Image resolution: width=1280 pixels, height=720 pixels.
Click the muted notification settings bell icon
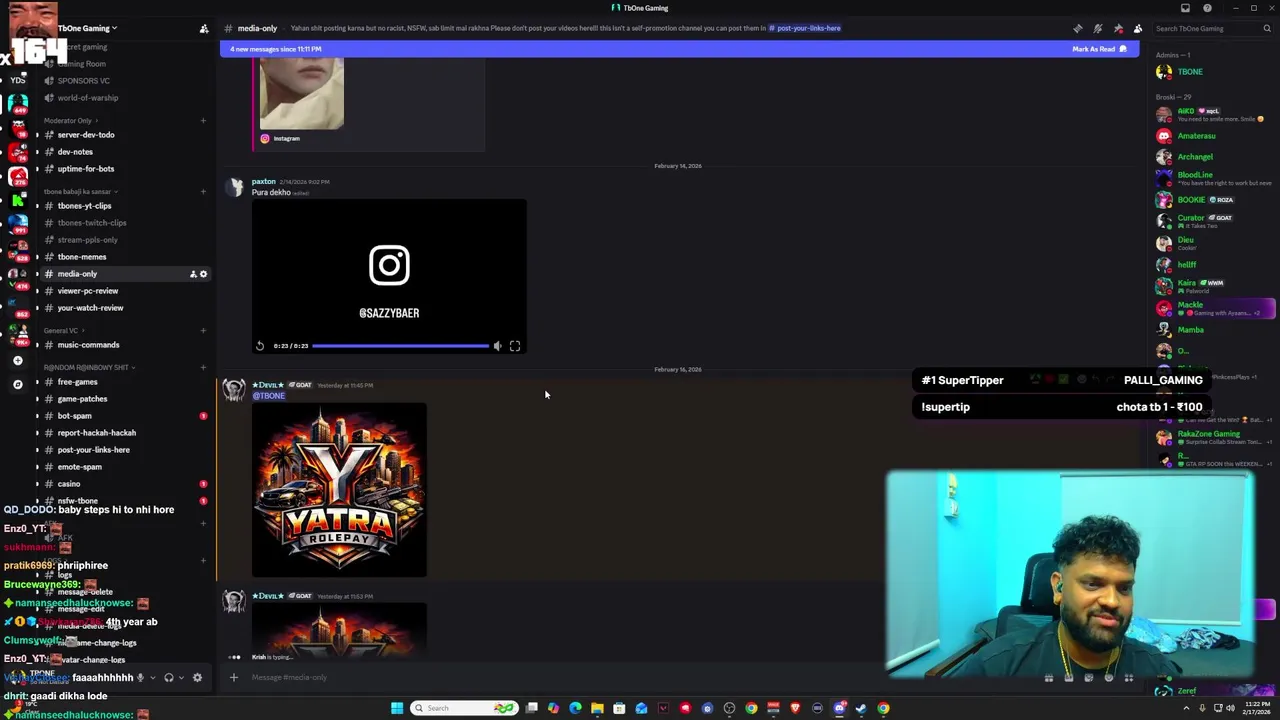coord(1097,28)
